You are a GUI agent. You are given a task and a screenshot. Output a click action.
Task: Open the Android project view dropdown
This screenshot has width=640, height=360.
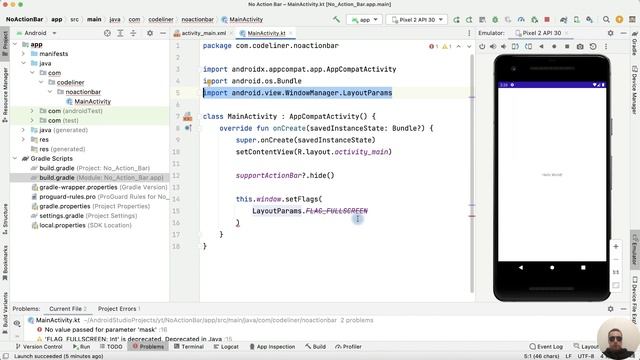(x=36, y=33)
